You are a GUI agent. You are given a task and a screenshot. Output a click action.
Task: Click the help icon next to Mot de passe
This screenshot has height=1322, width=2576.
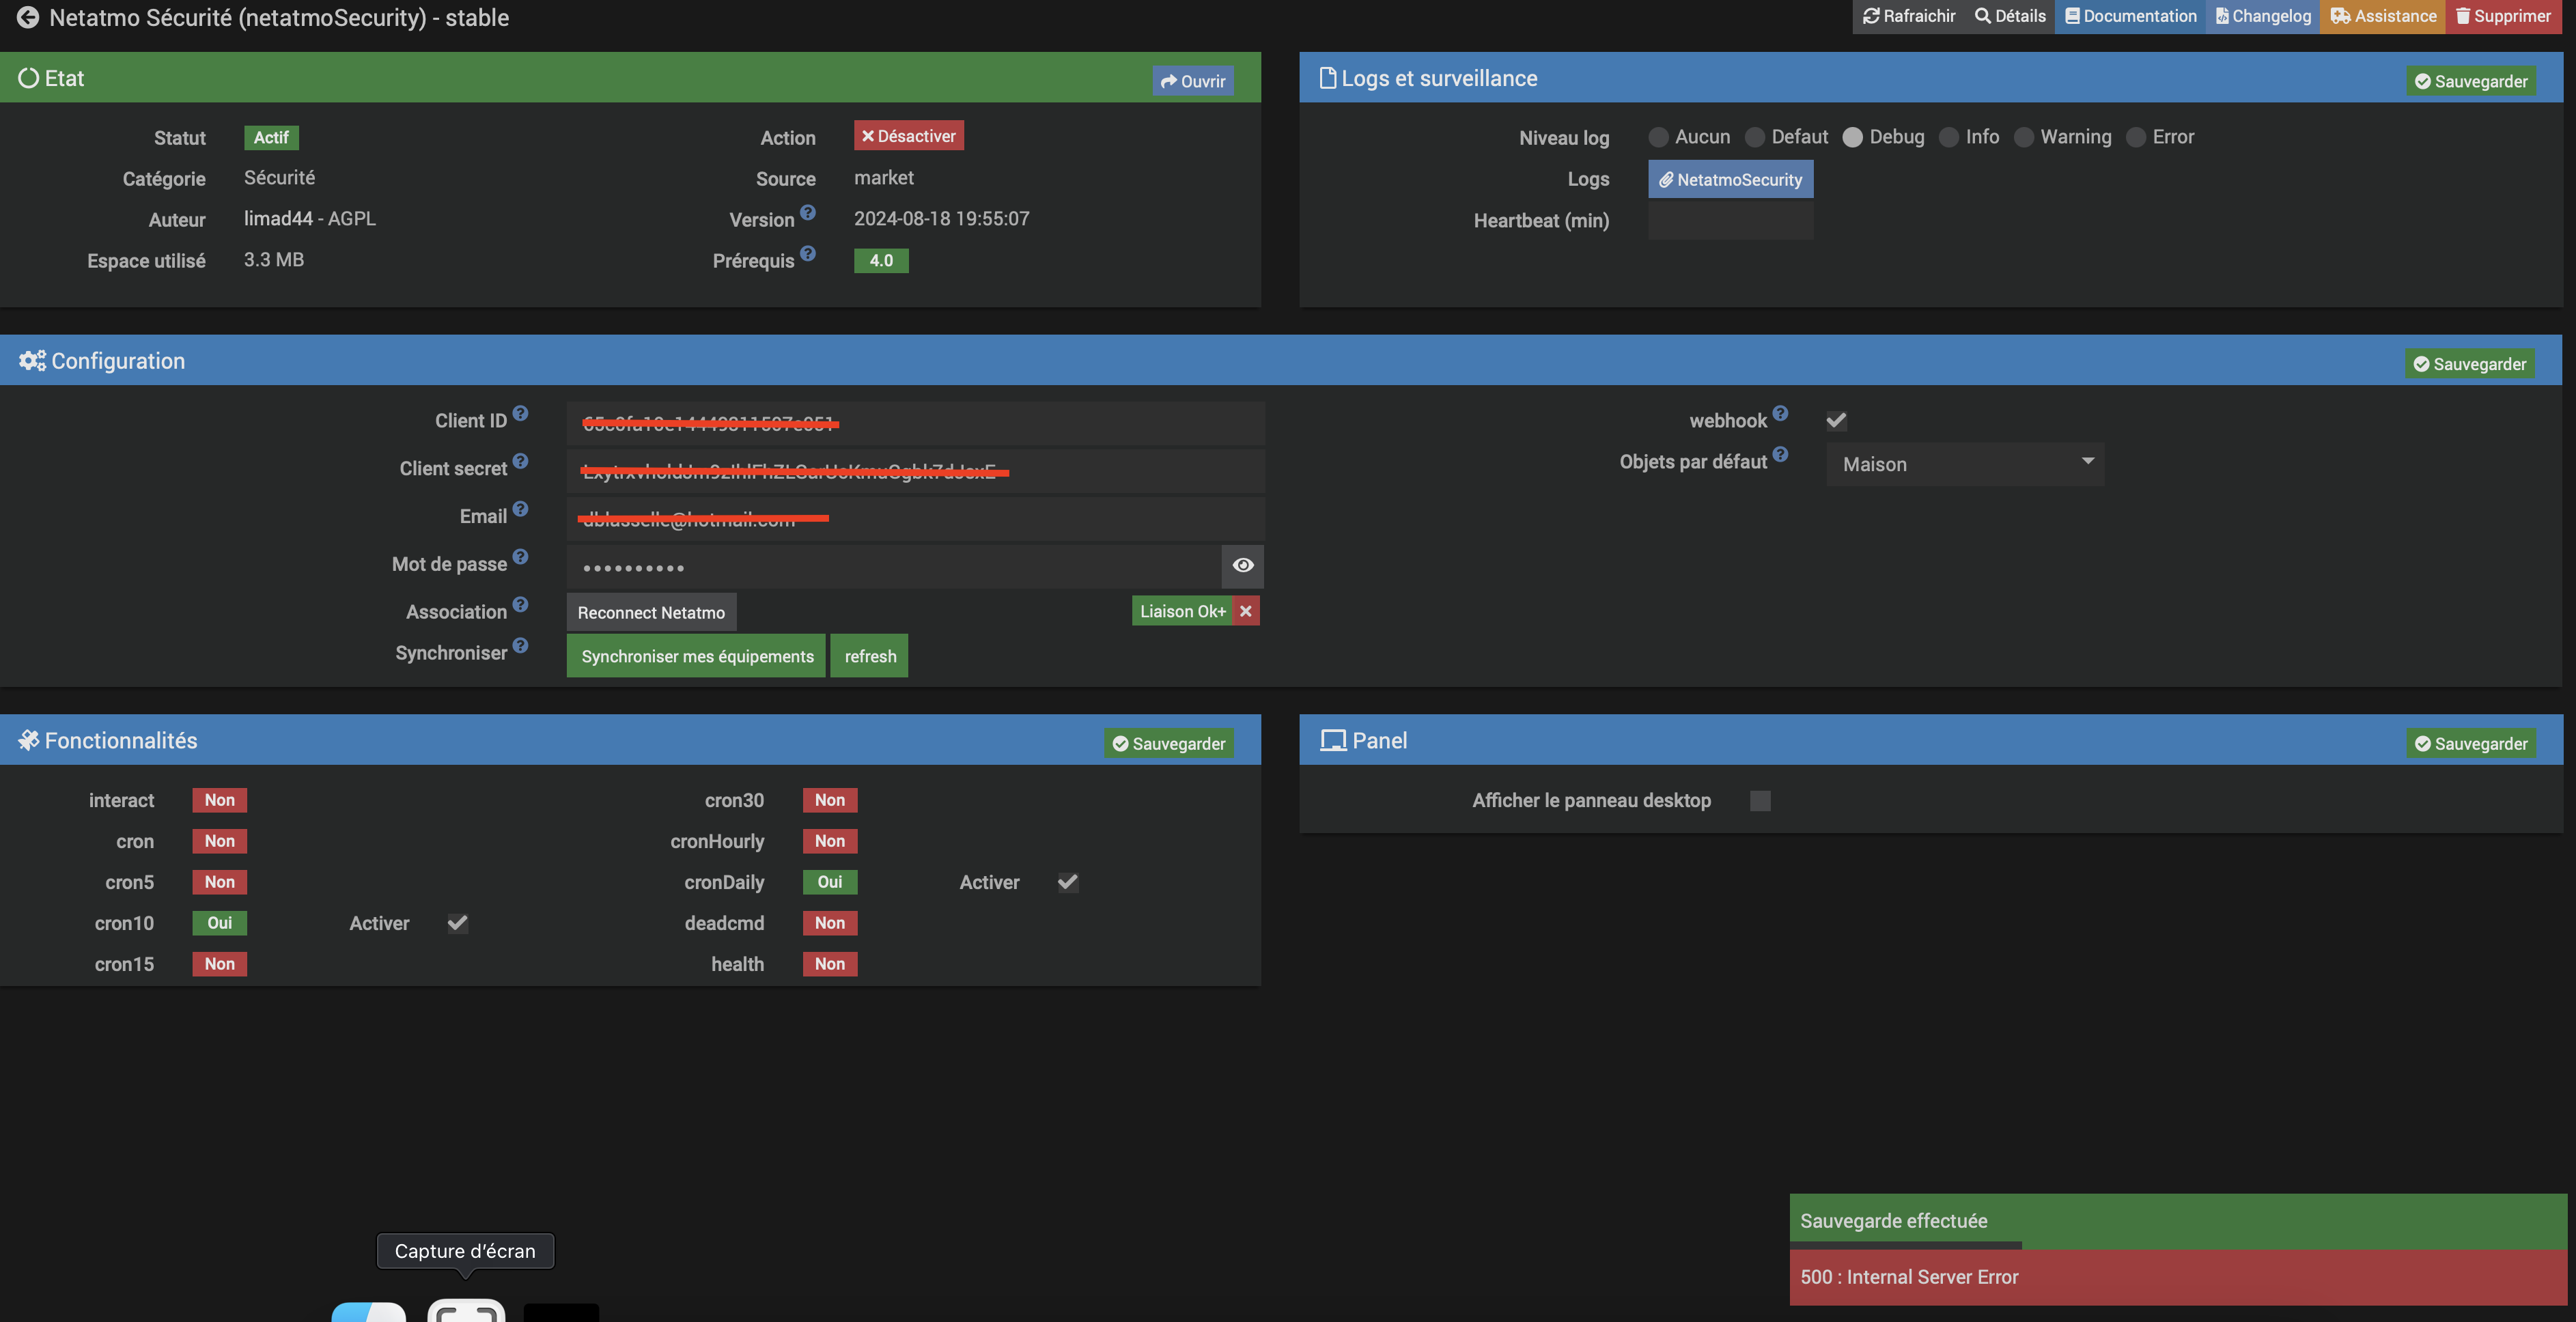click(520, 556)
